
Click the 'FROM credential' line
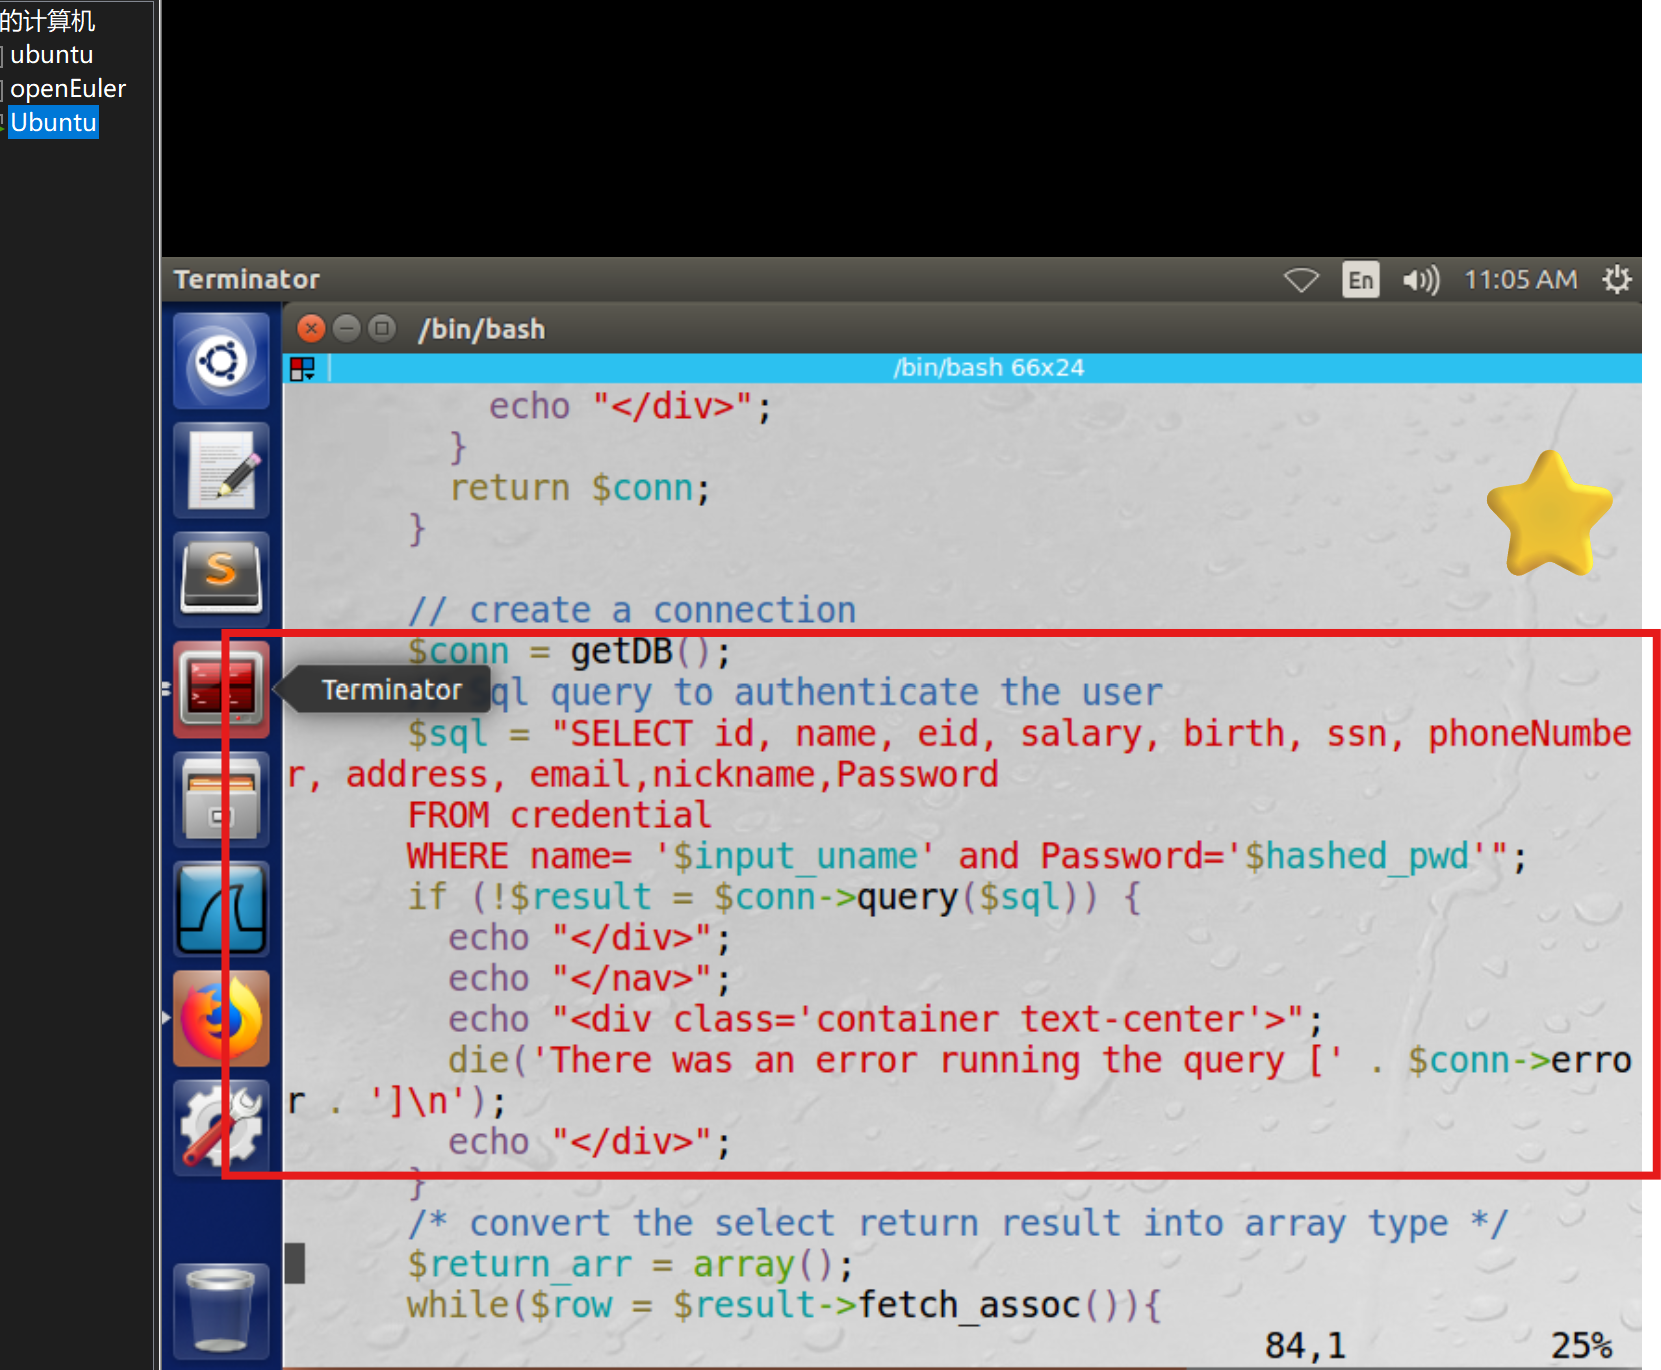point(559,815)
